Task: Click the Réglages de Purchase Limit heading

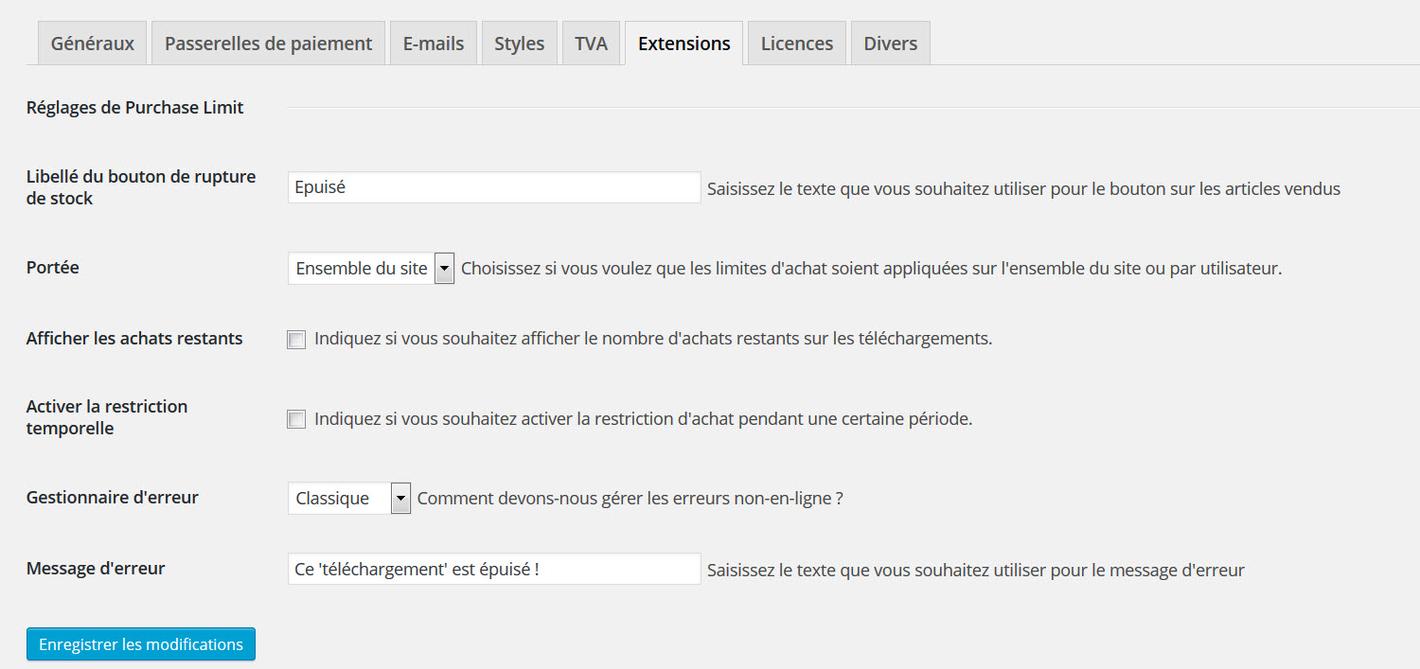Action: tap(135, 107)
